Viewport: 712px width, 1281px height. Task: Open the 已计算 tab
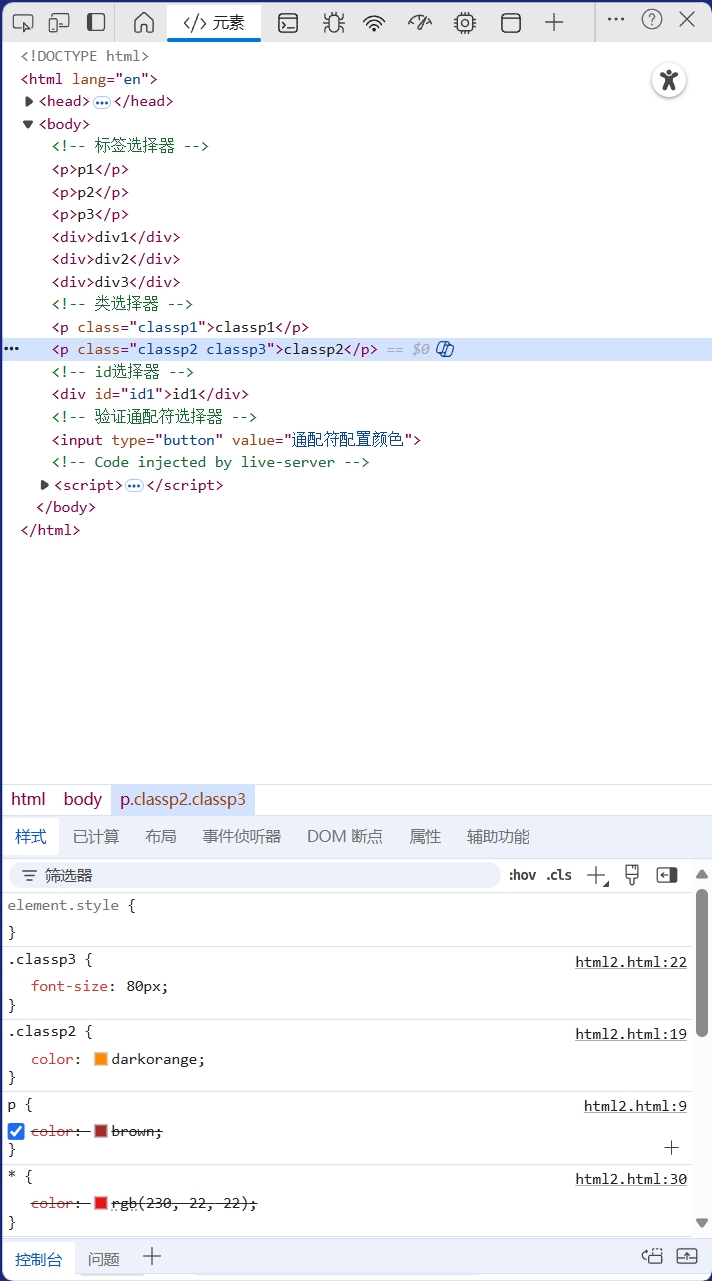click(96, 837)
